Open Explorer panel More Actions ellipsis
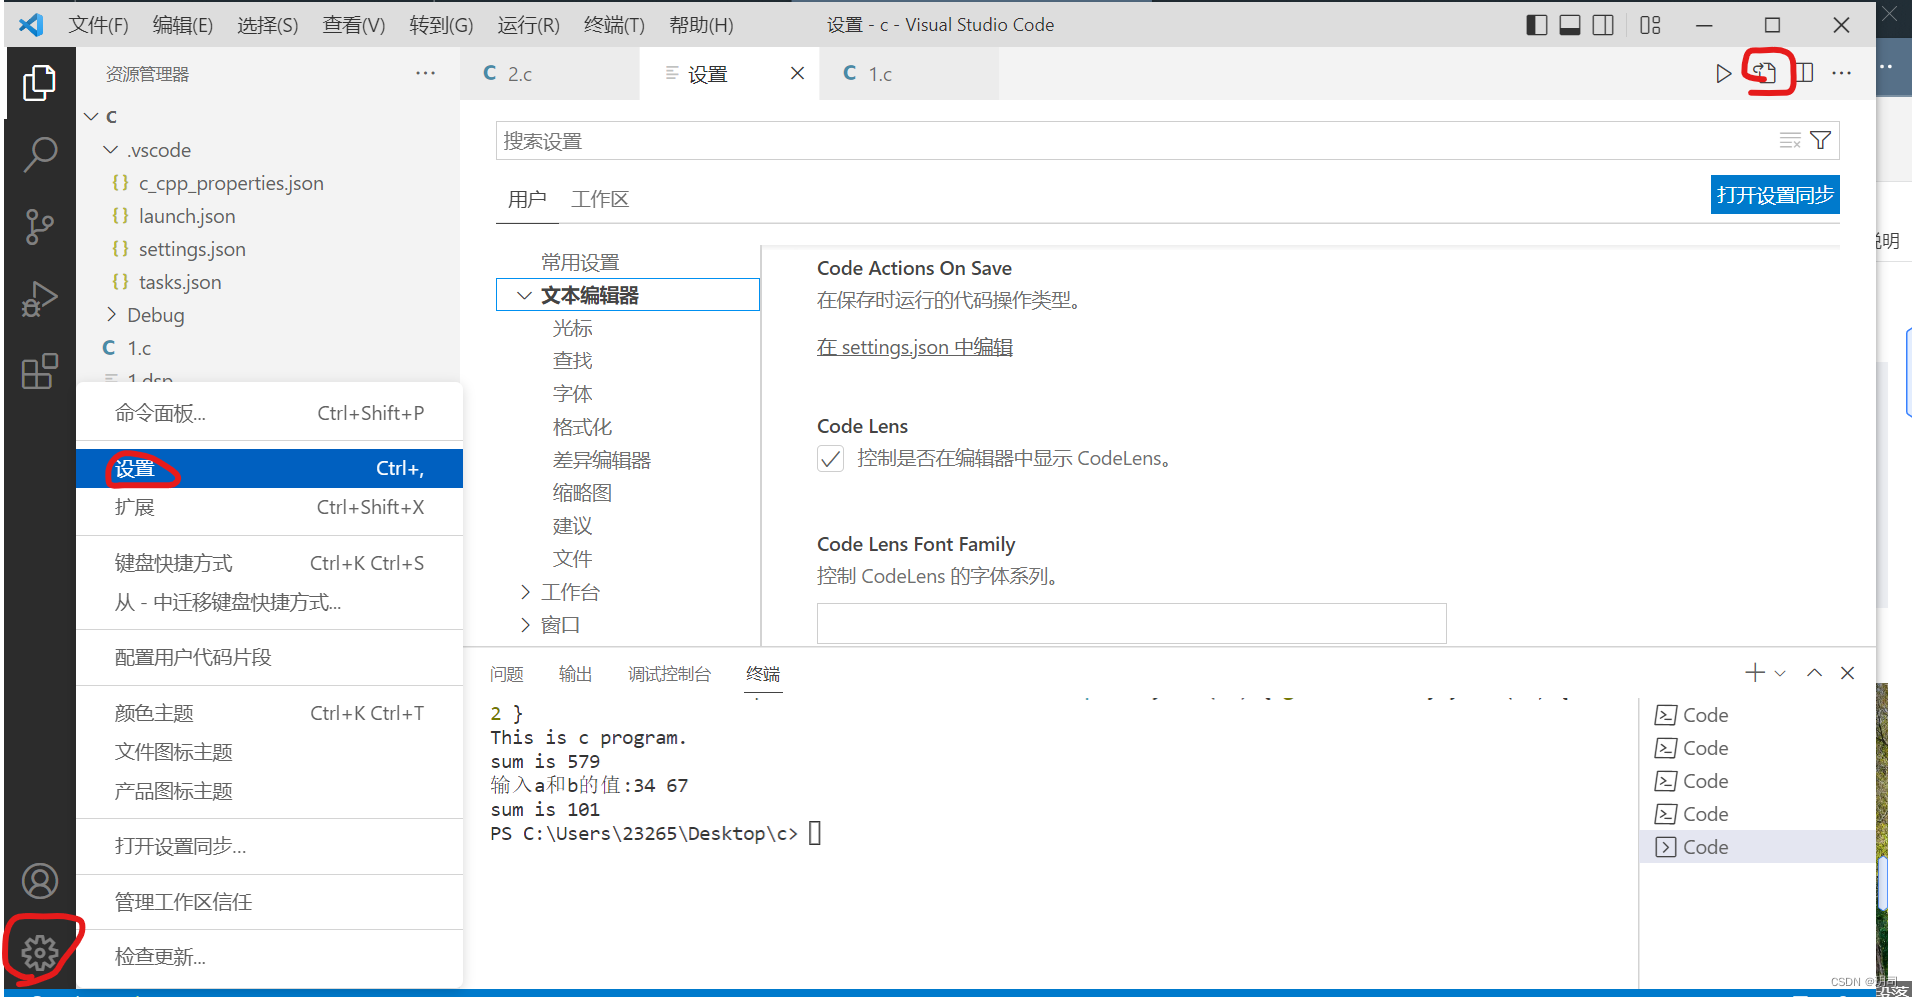1912x997 pixels. [x=426, y=73]
